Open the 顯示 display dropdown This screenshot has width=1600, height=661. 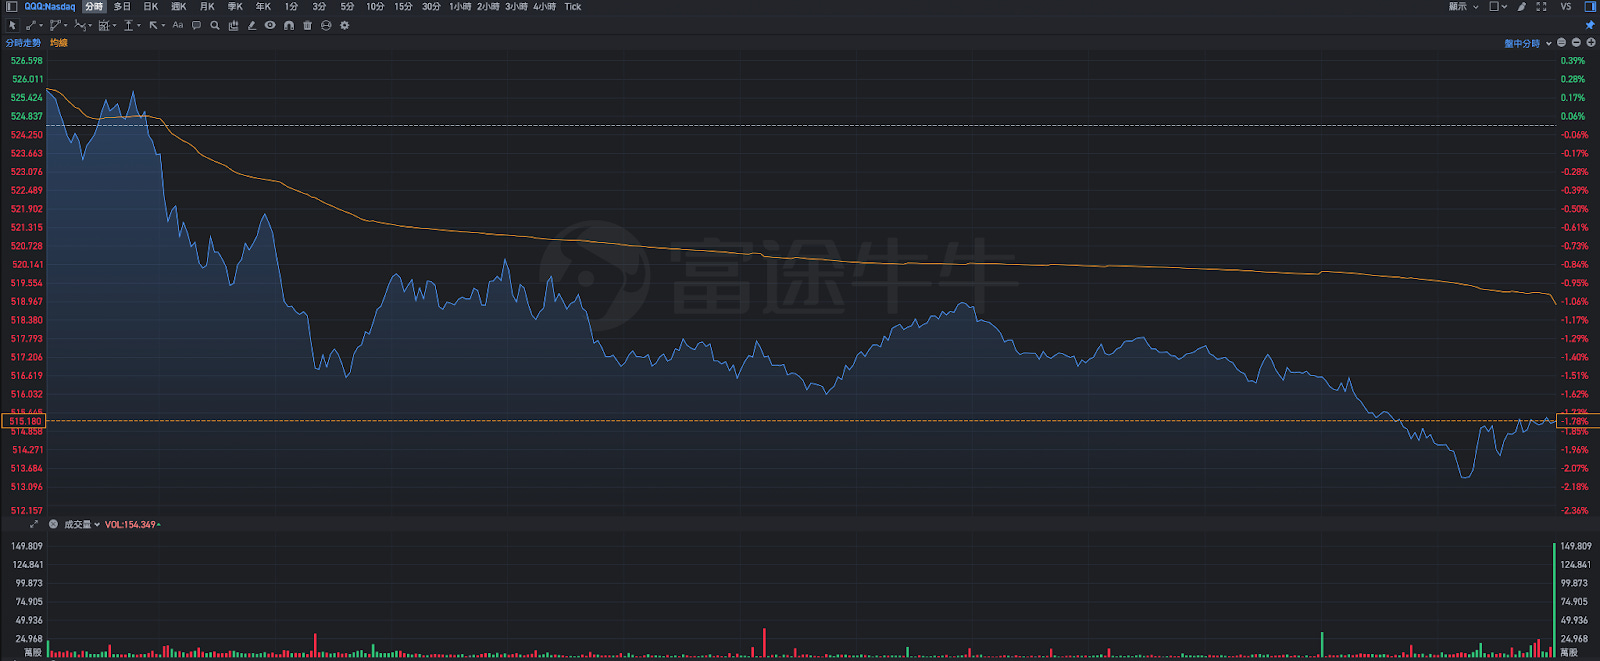(1464, 6)
